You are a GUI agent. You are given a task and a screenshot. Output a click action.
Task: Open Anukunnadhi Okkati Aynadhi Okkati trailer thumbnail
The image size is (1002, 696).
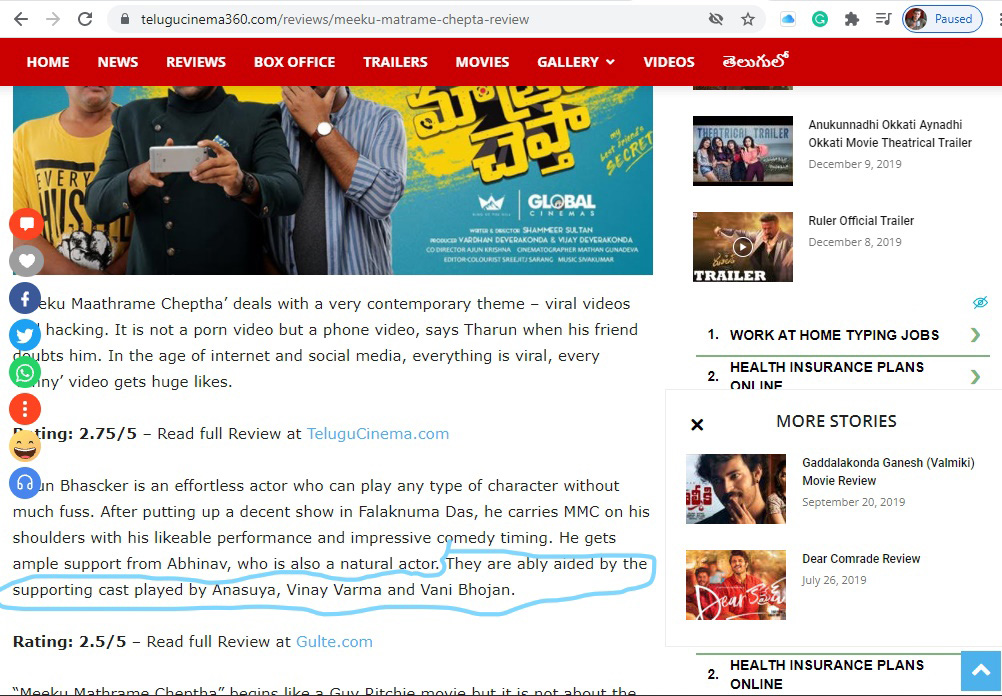743,151
